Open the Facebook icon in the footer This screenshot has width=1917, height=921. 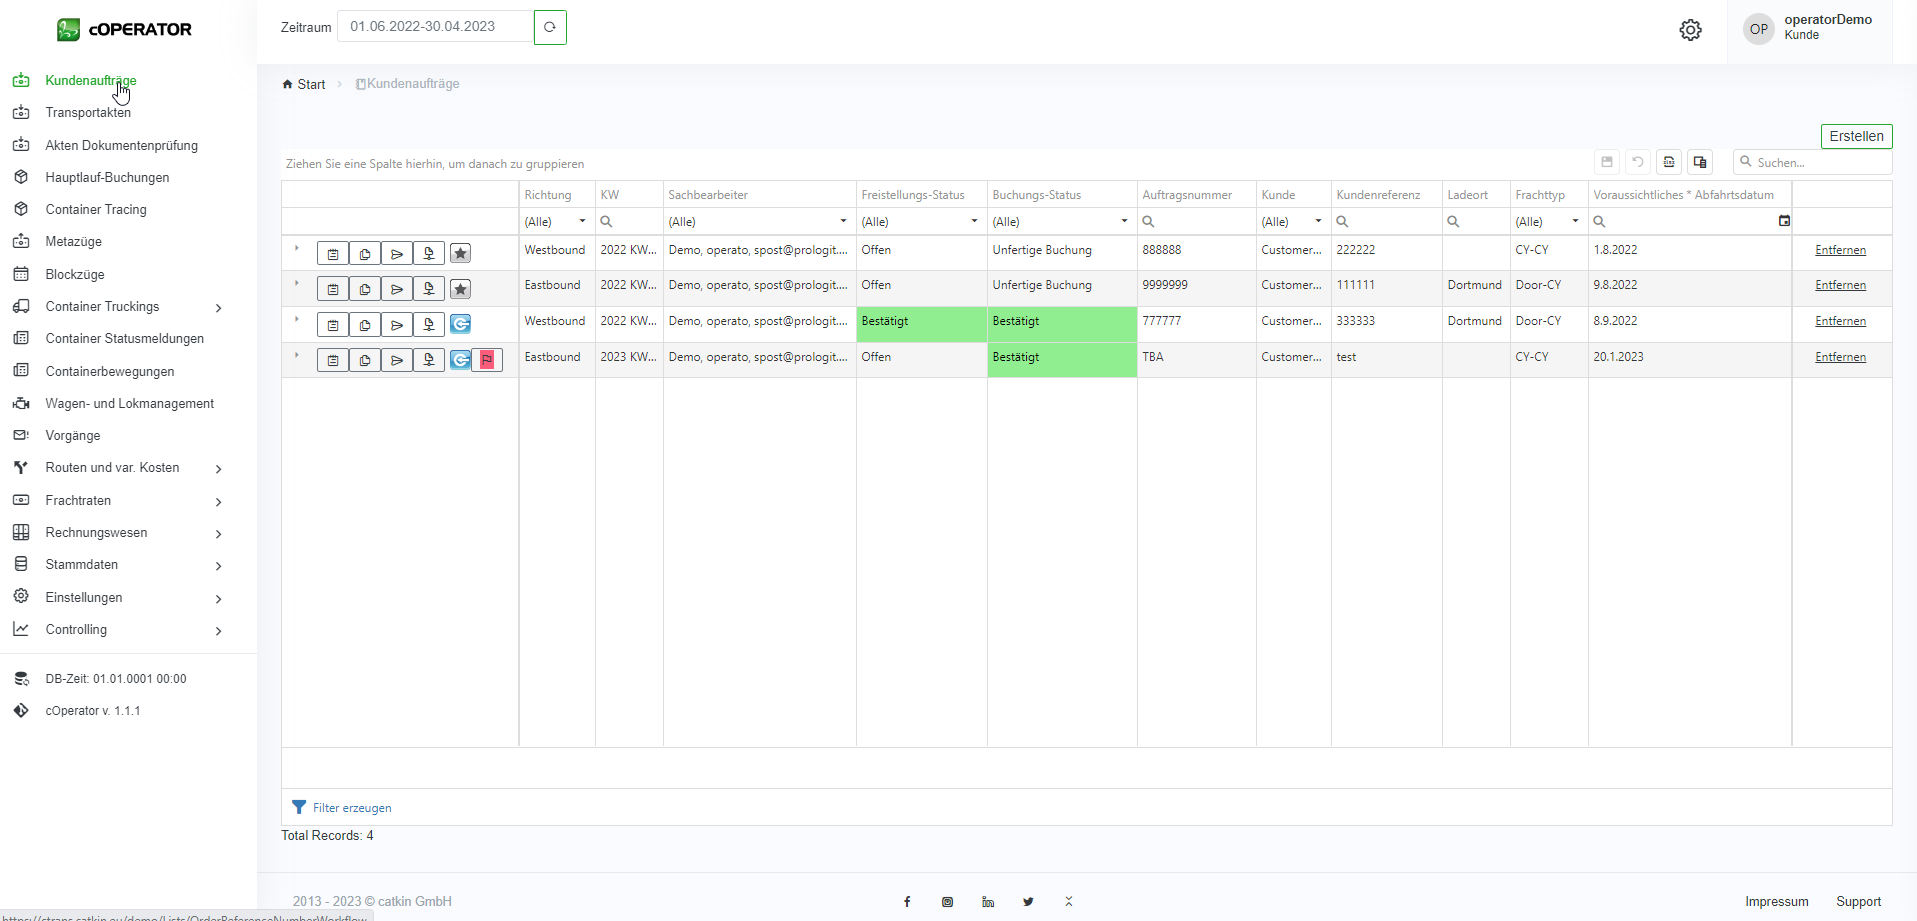[907, 902]
